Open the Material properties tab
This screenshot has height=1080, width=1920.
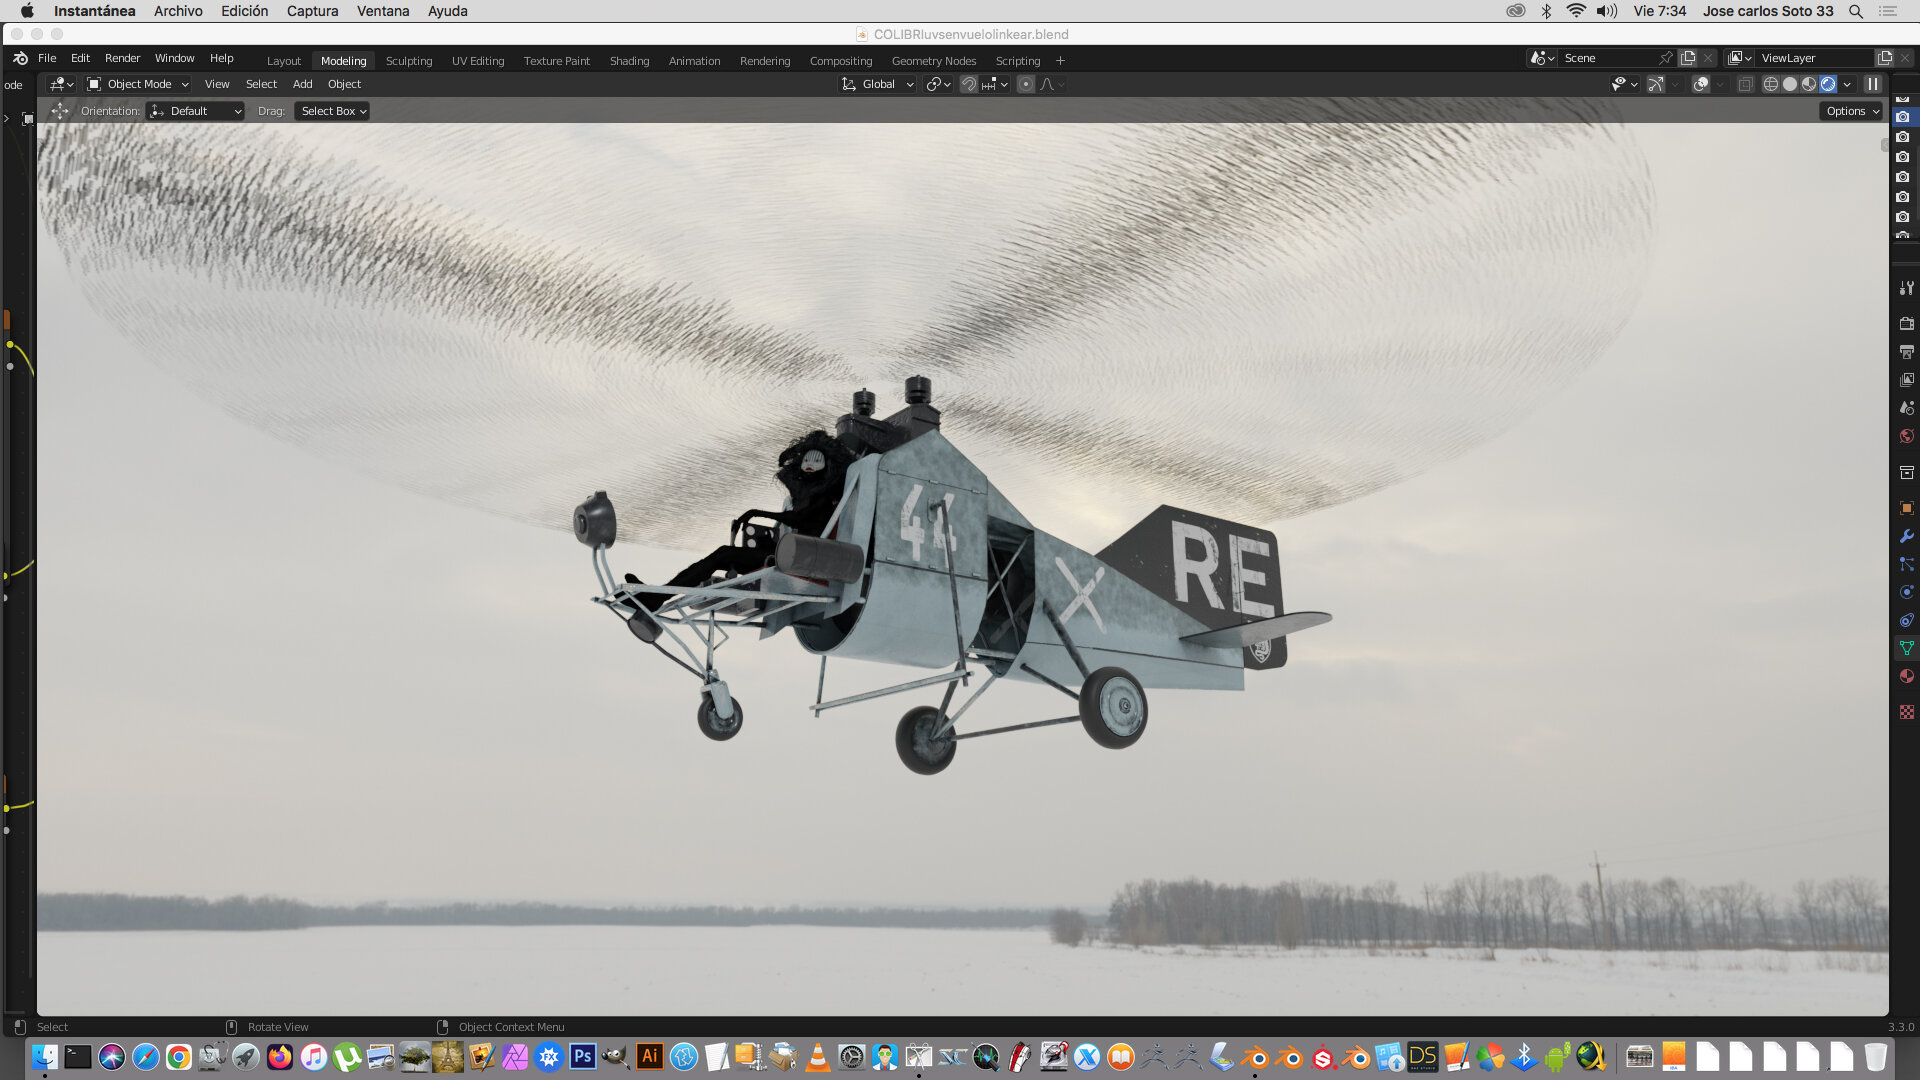(1906, 676)
